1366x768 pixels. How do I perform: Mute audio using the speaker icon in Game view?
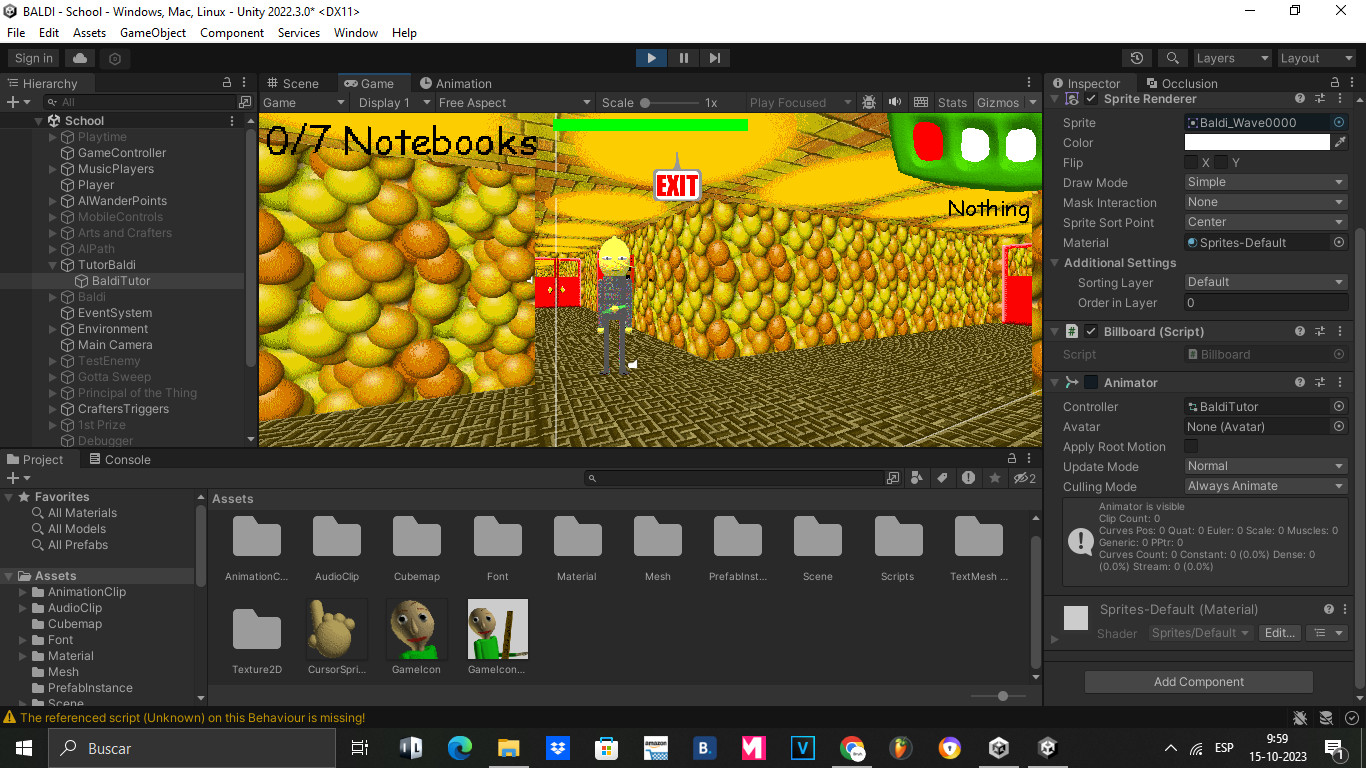coord(895,102)
